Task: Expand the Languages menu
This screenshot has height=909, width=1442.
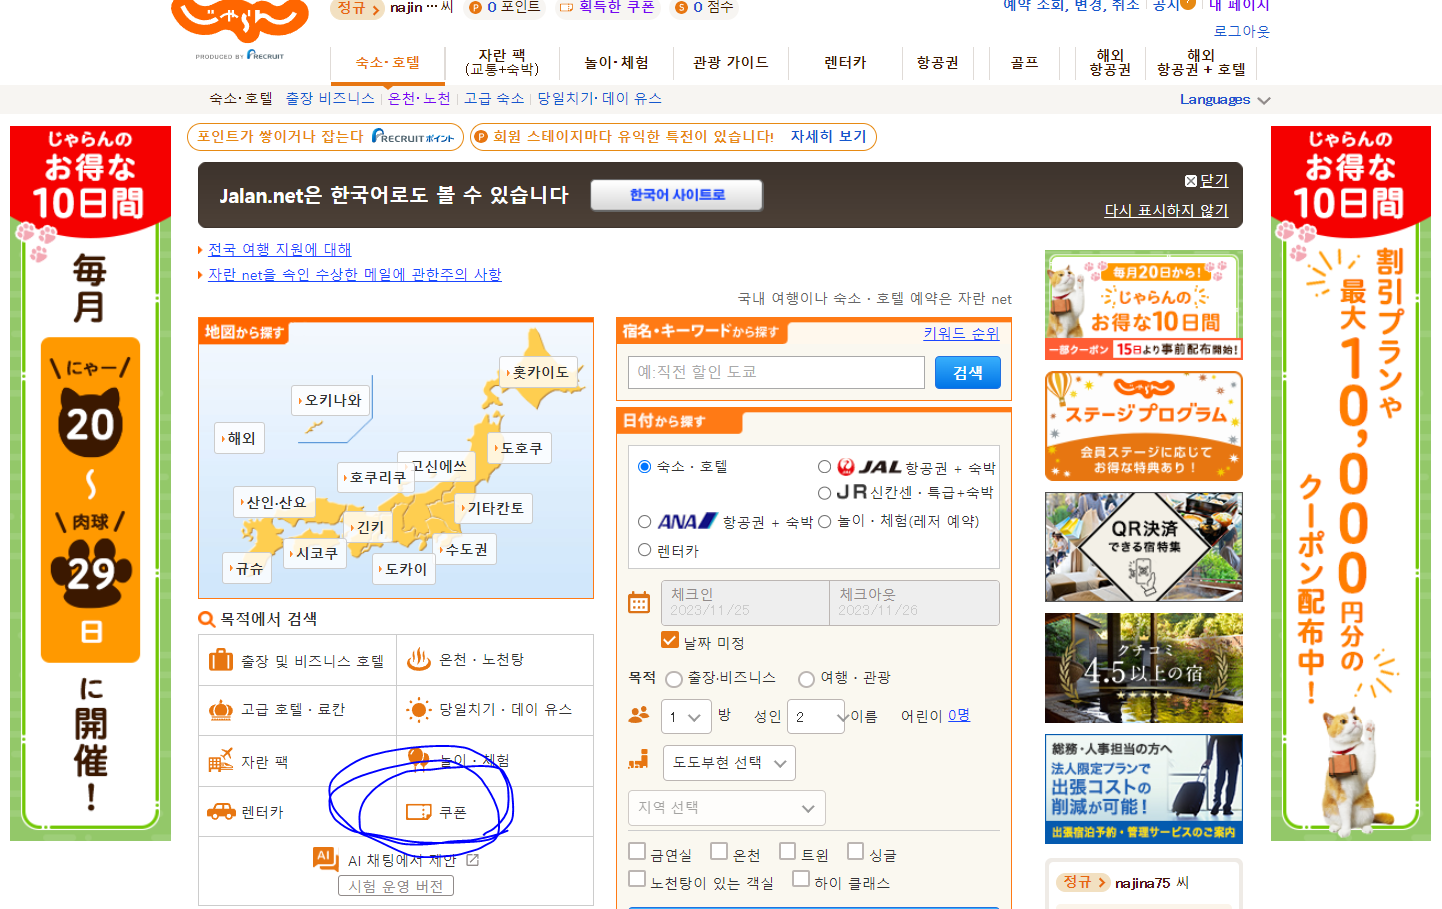Action: point(1225,99)
